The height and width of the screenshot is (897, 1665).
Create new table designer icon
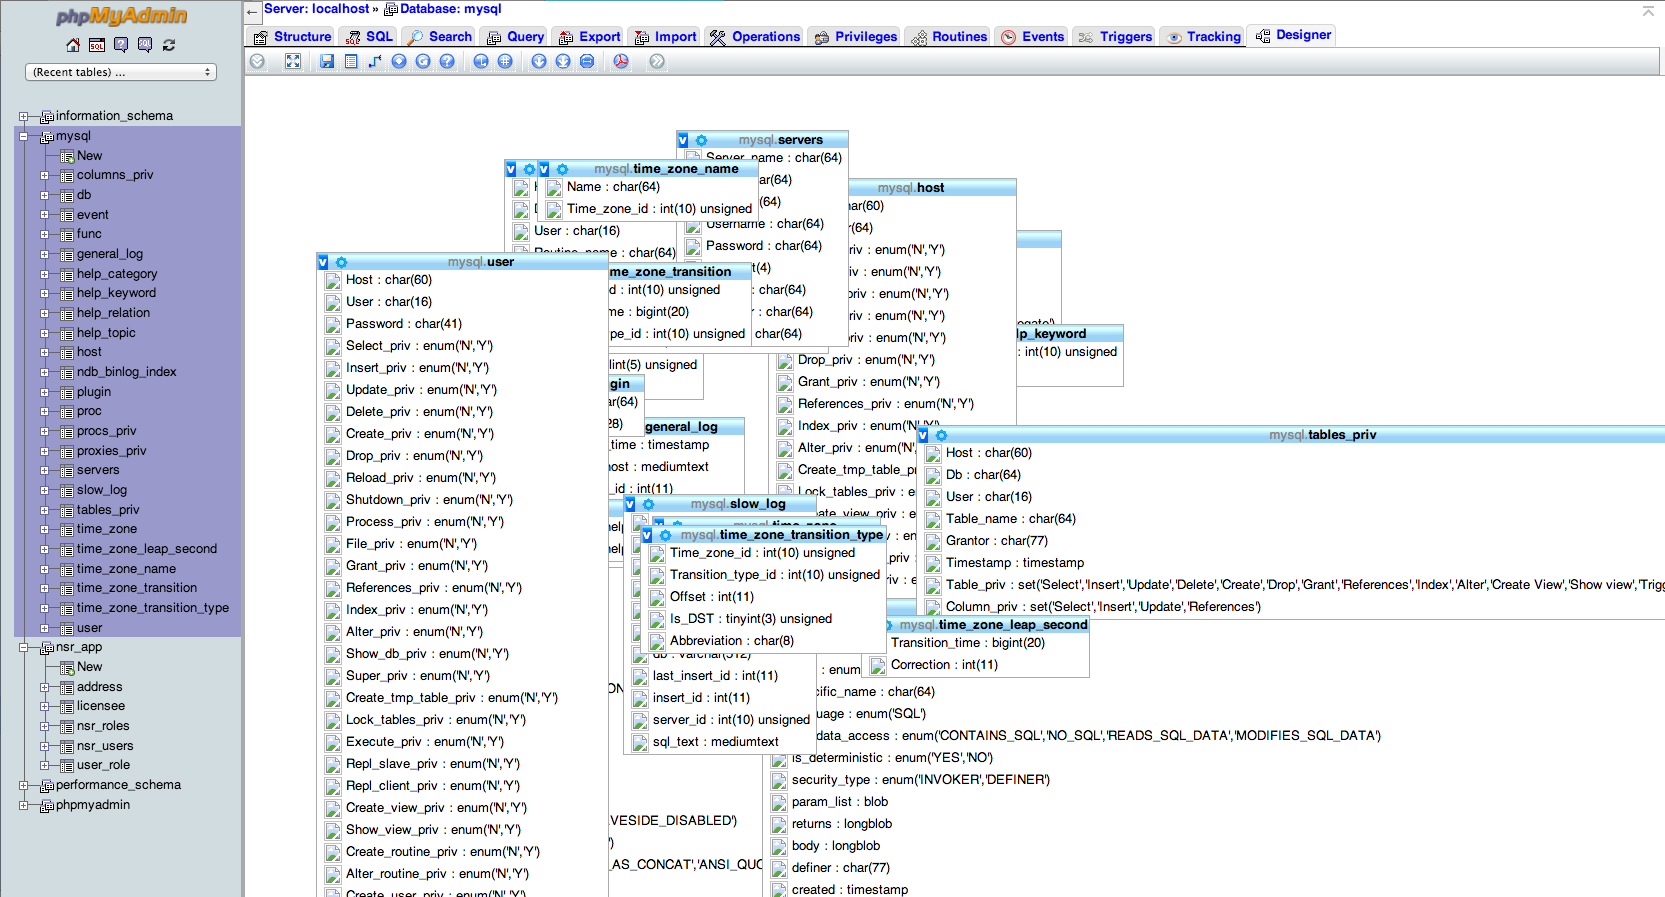(x=351, y=61)
